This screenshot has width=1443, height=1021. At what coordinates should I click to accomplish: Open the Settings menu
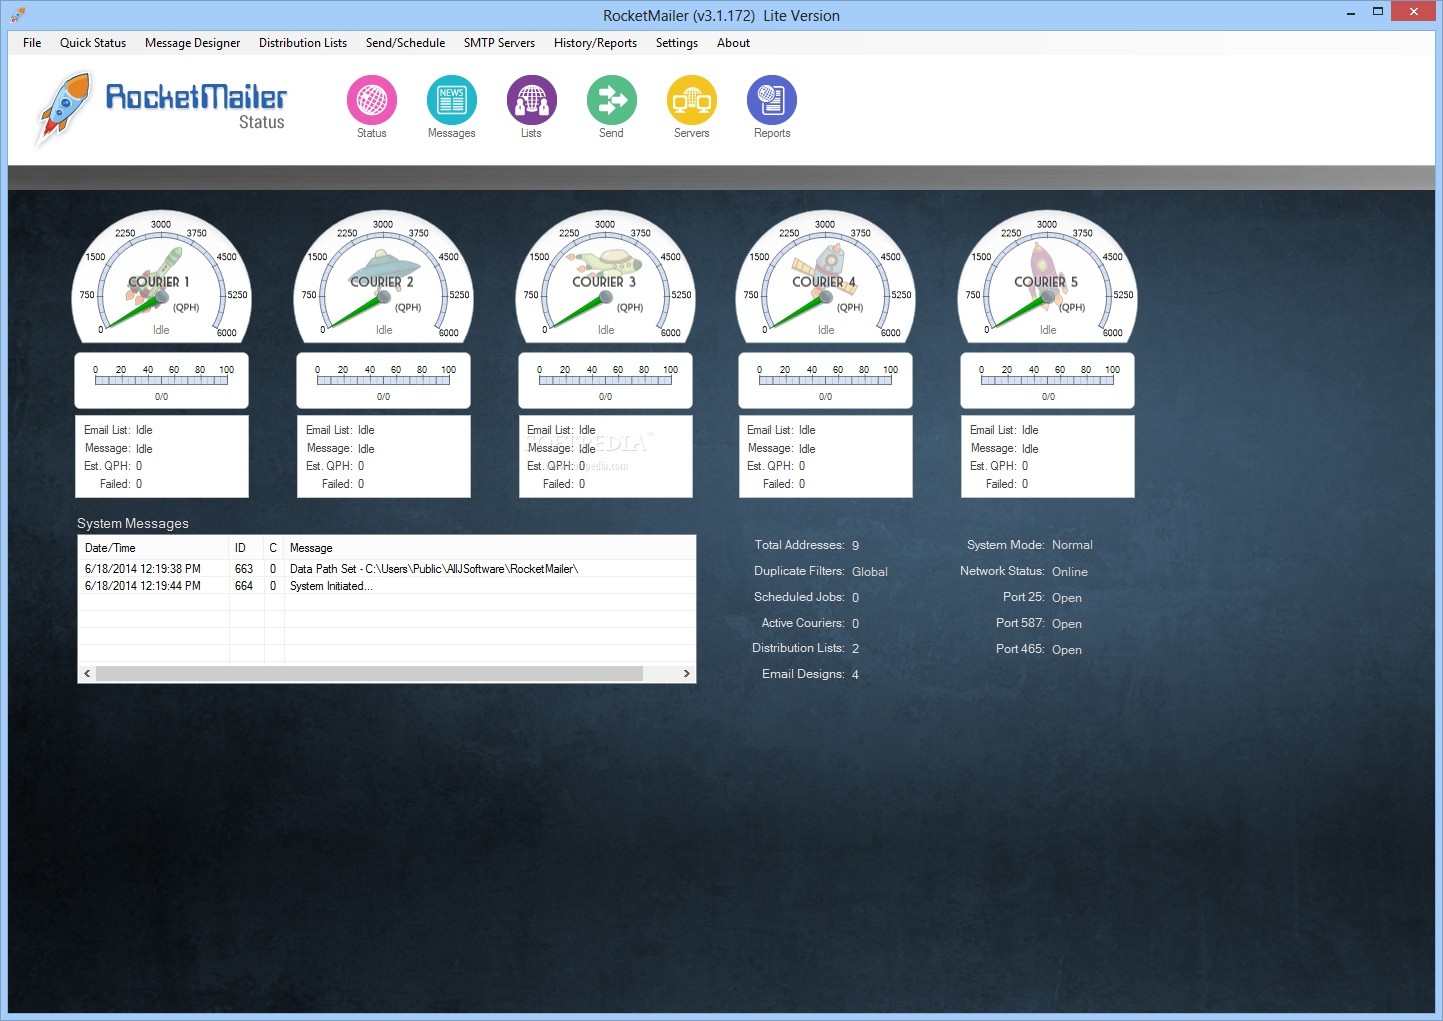tap(677, 43)
